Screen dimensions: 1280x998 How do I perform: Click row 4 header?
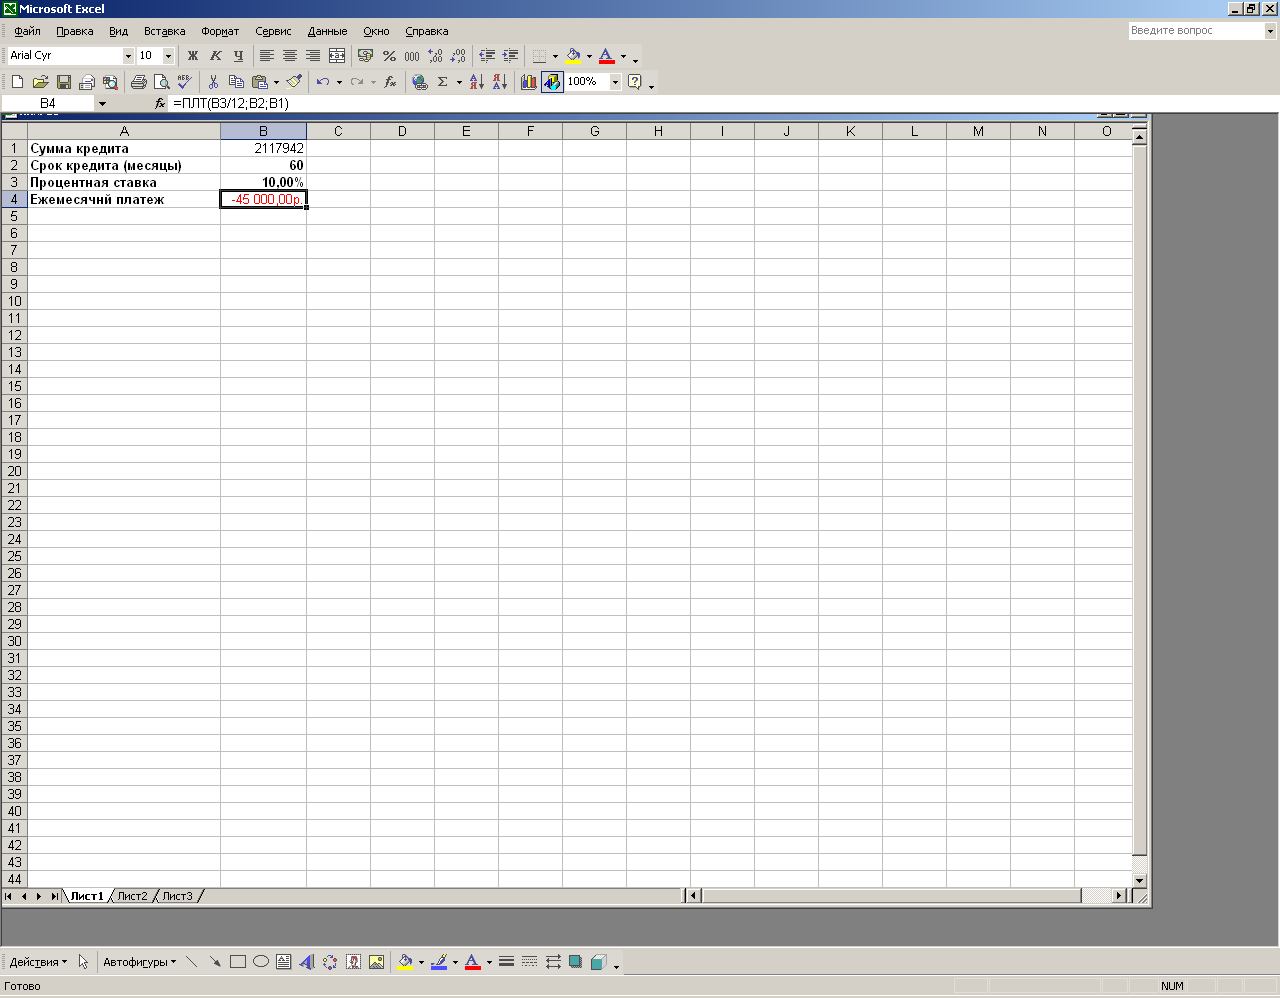[14, 199]
